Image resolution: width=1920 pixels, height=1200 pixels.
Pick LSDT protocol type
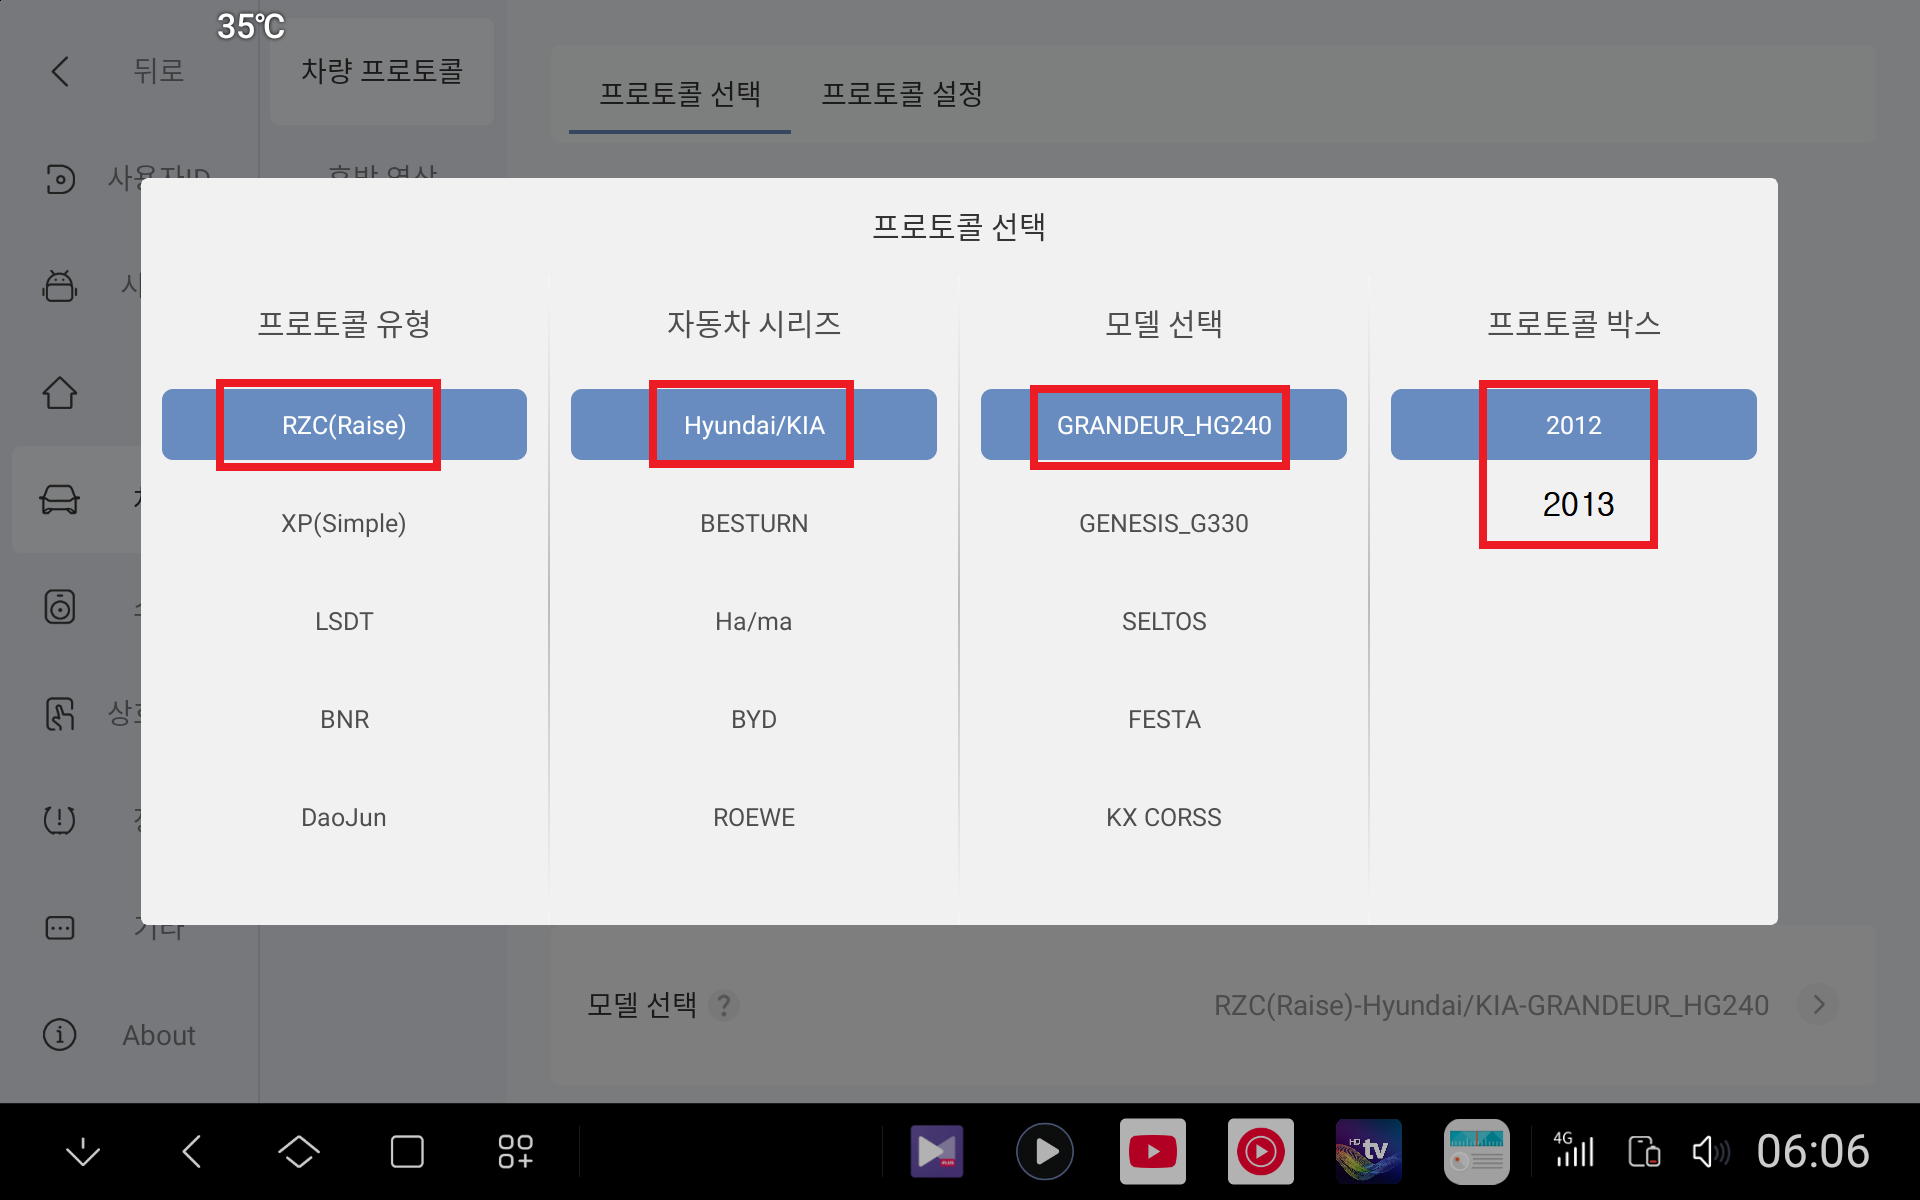pos(344,621)
